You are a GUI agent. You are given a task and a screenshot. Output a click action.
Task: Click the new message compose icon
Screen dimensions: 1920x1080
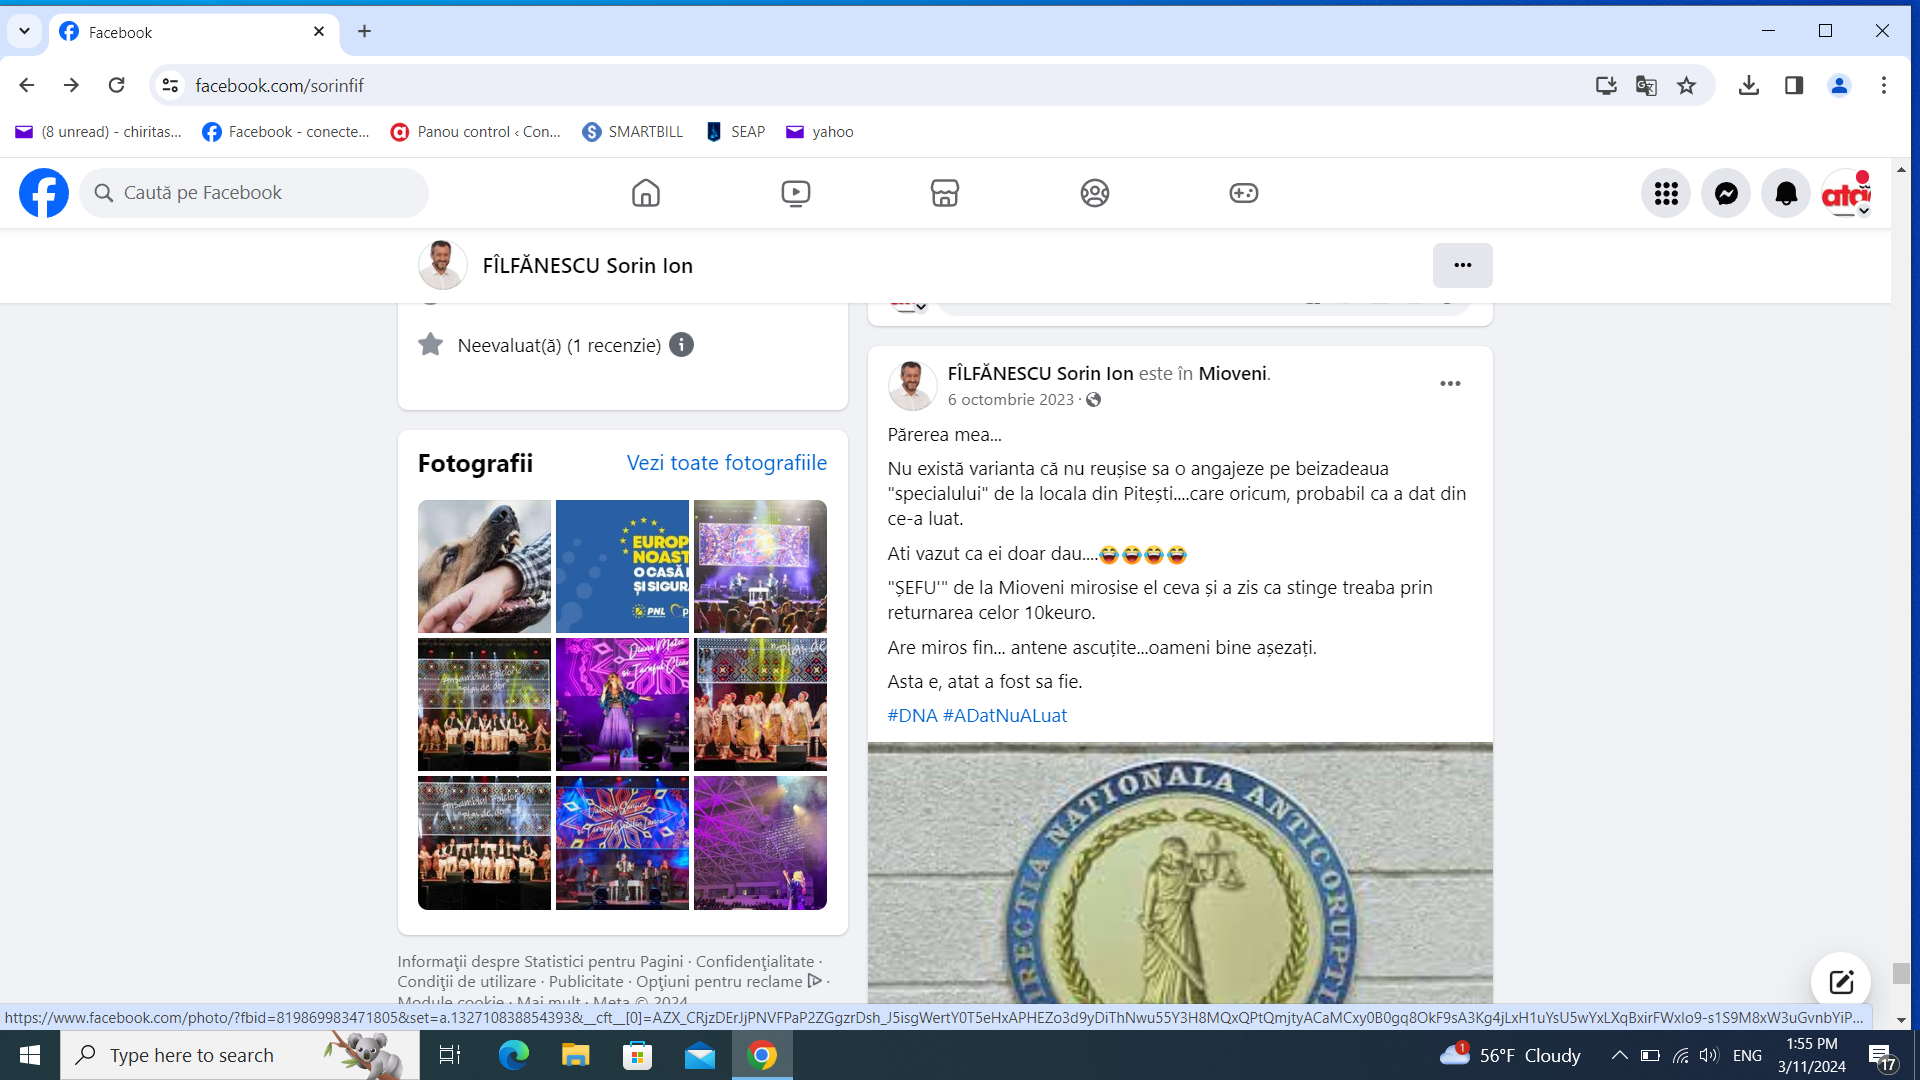(1841, 982)
